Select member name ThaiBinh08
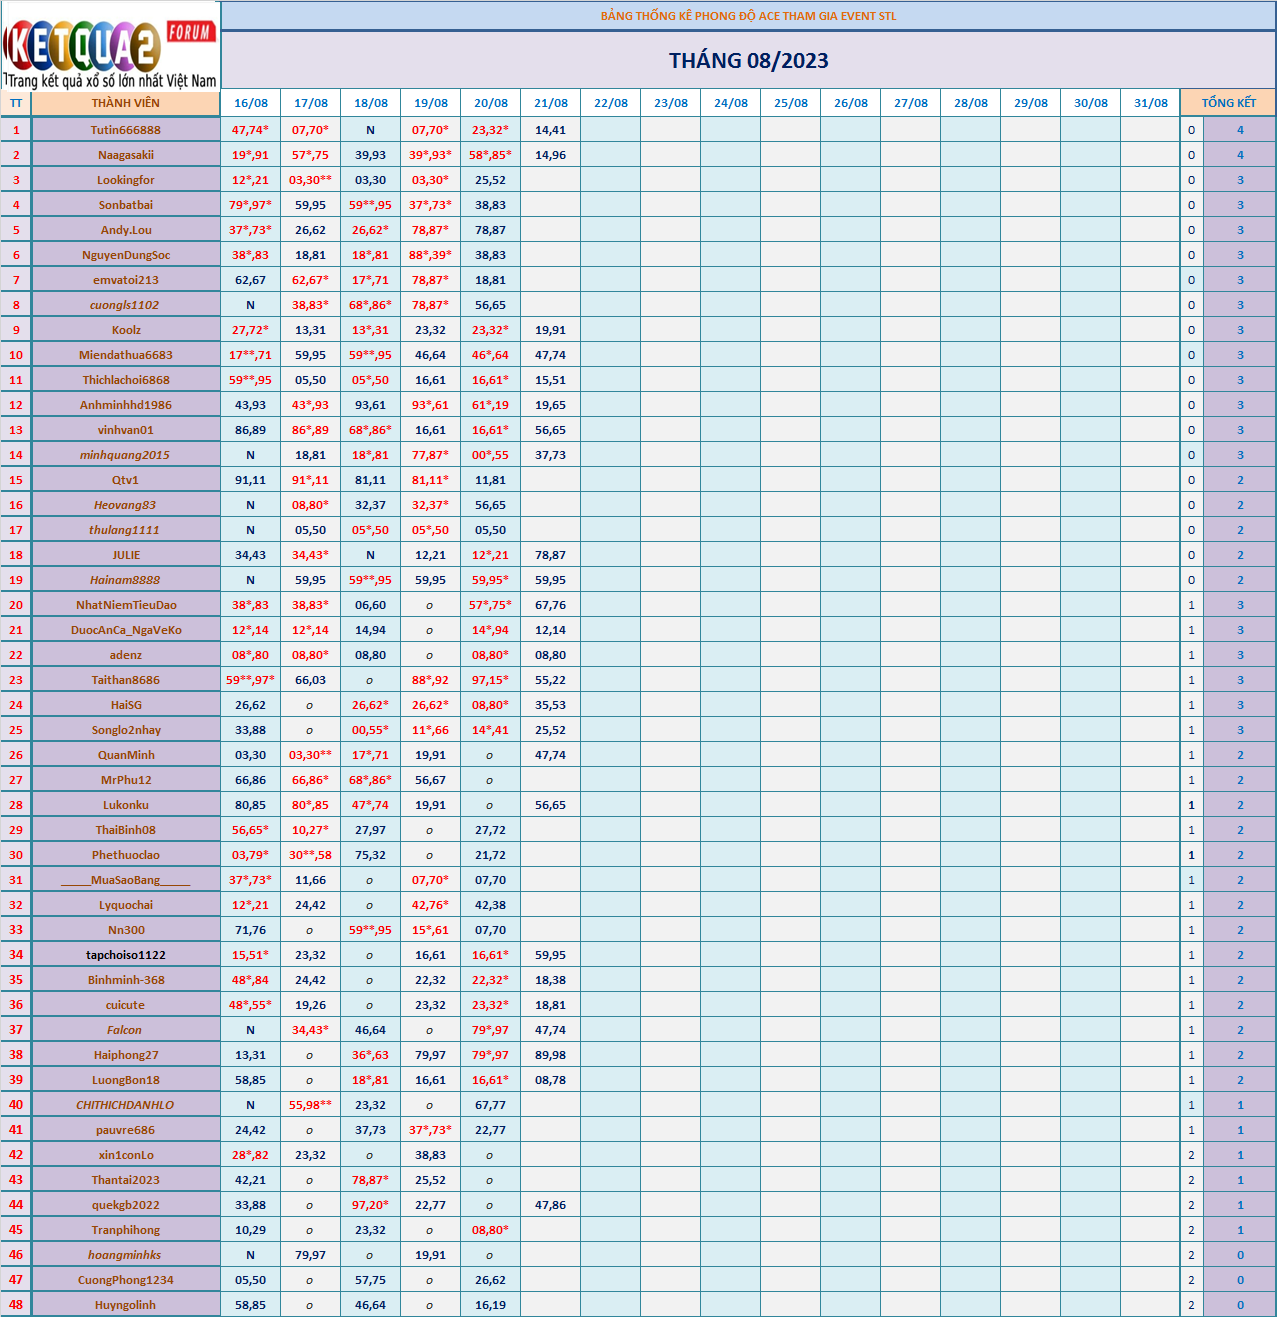 coord(126,830)
